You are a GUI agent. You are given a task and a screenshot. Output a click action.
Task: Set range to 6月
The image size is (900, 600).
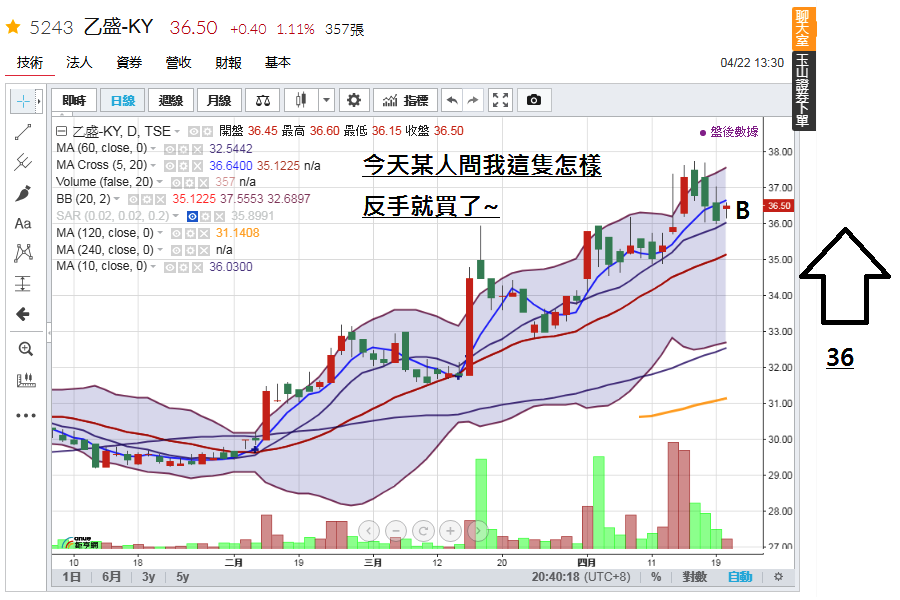click(x=111, y=576)
